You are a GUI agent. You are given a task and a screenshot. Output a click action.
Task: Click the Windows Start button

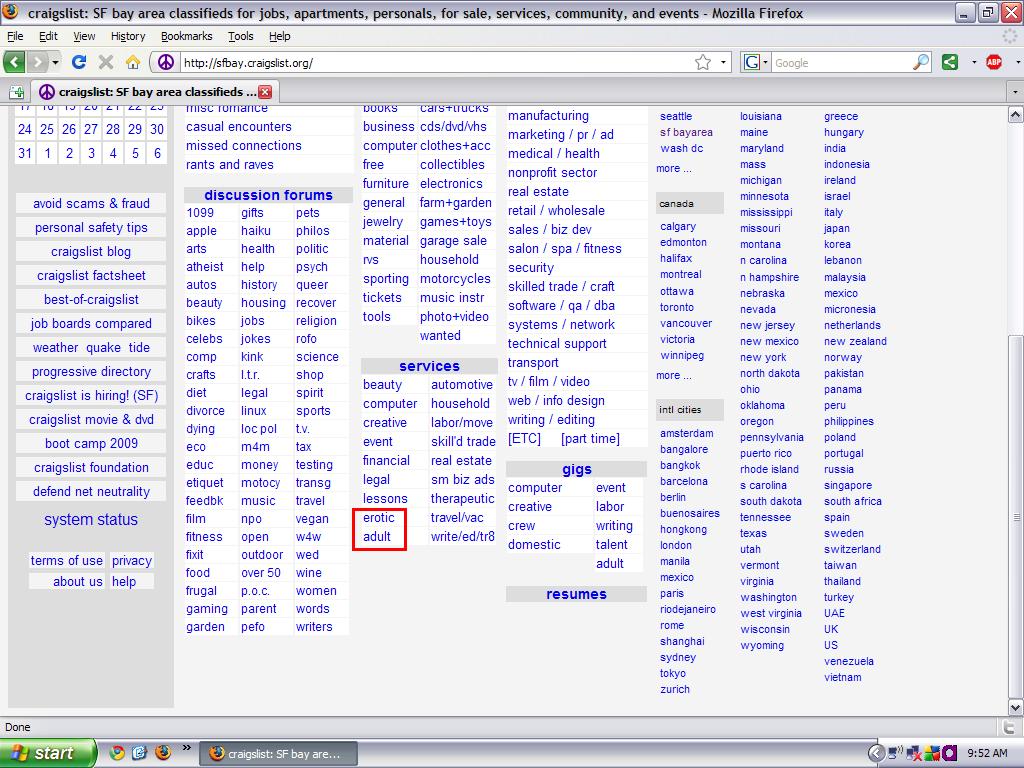point(48,753)
